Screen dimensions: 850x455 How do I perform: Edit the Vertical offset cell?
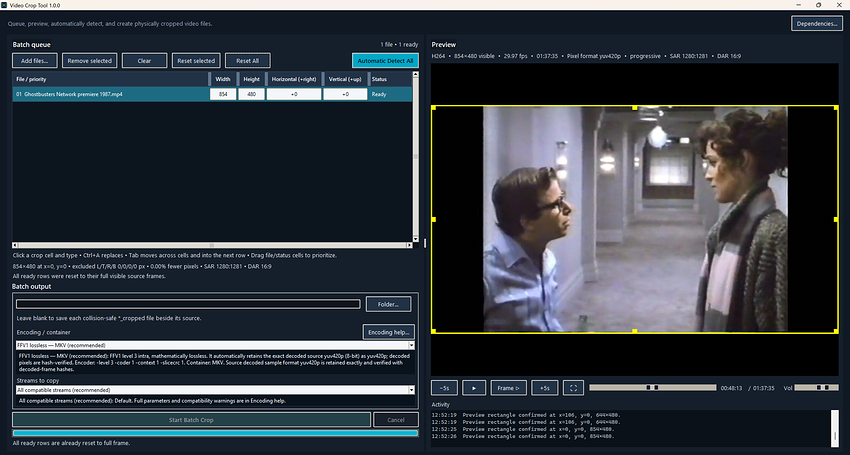[x=345, y=94]
